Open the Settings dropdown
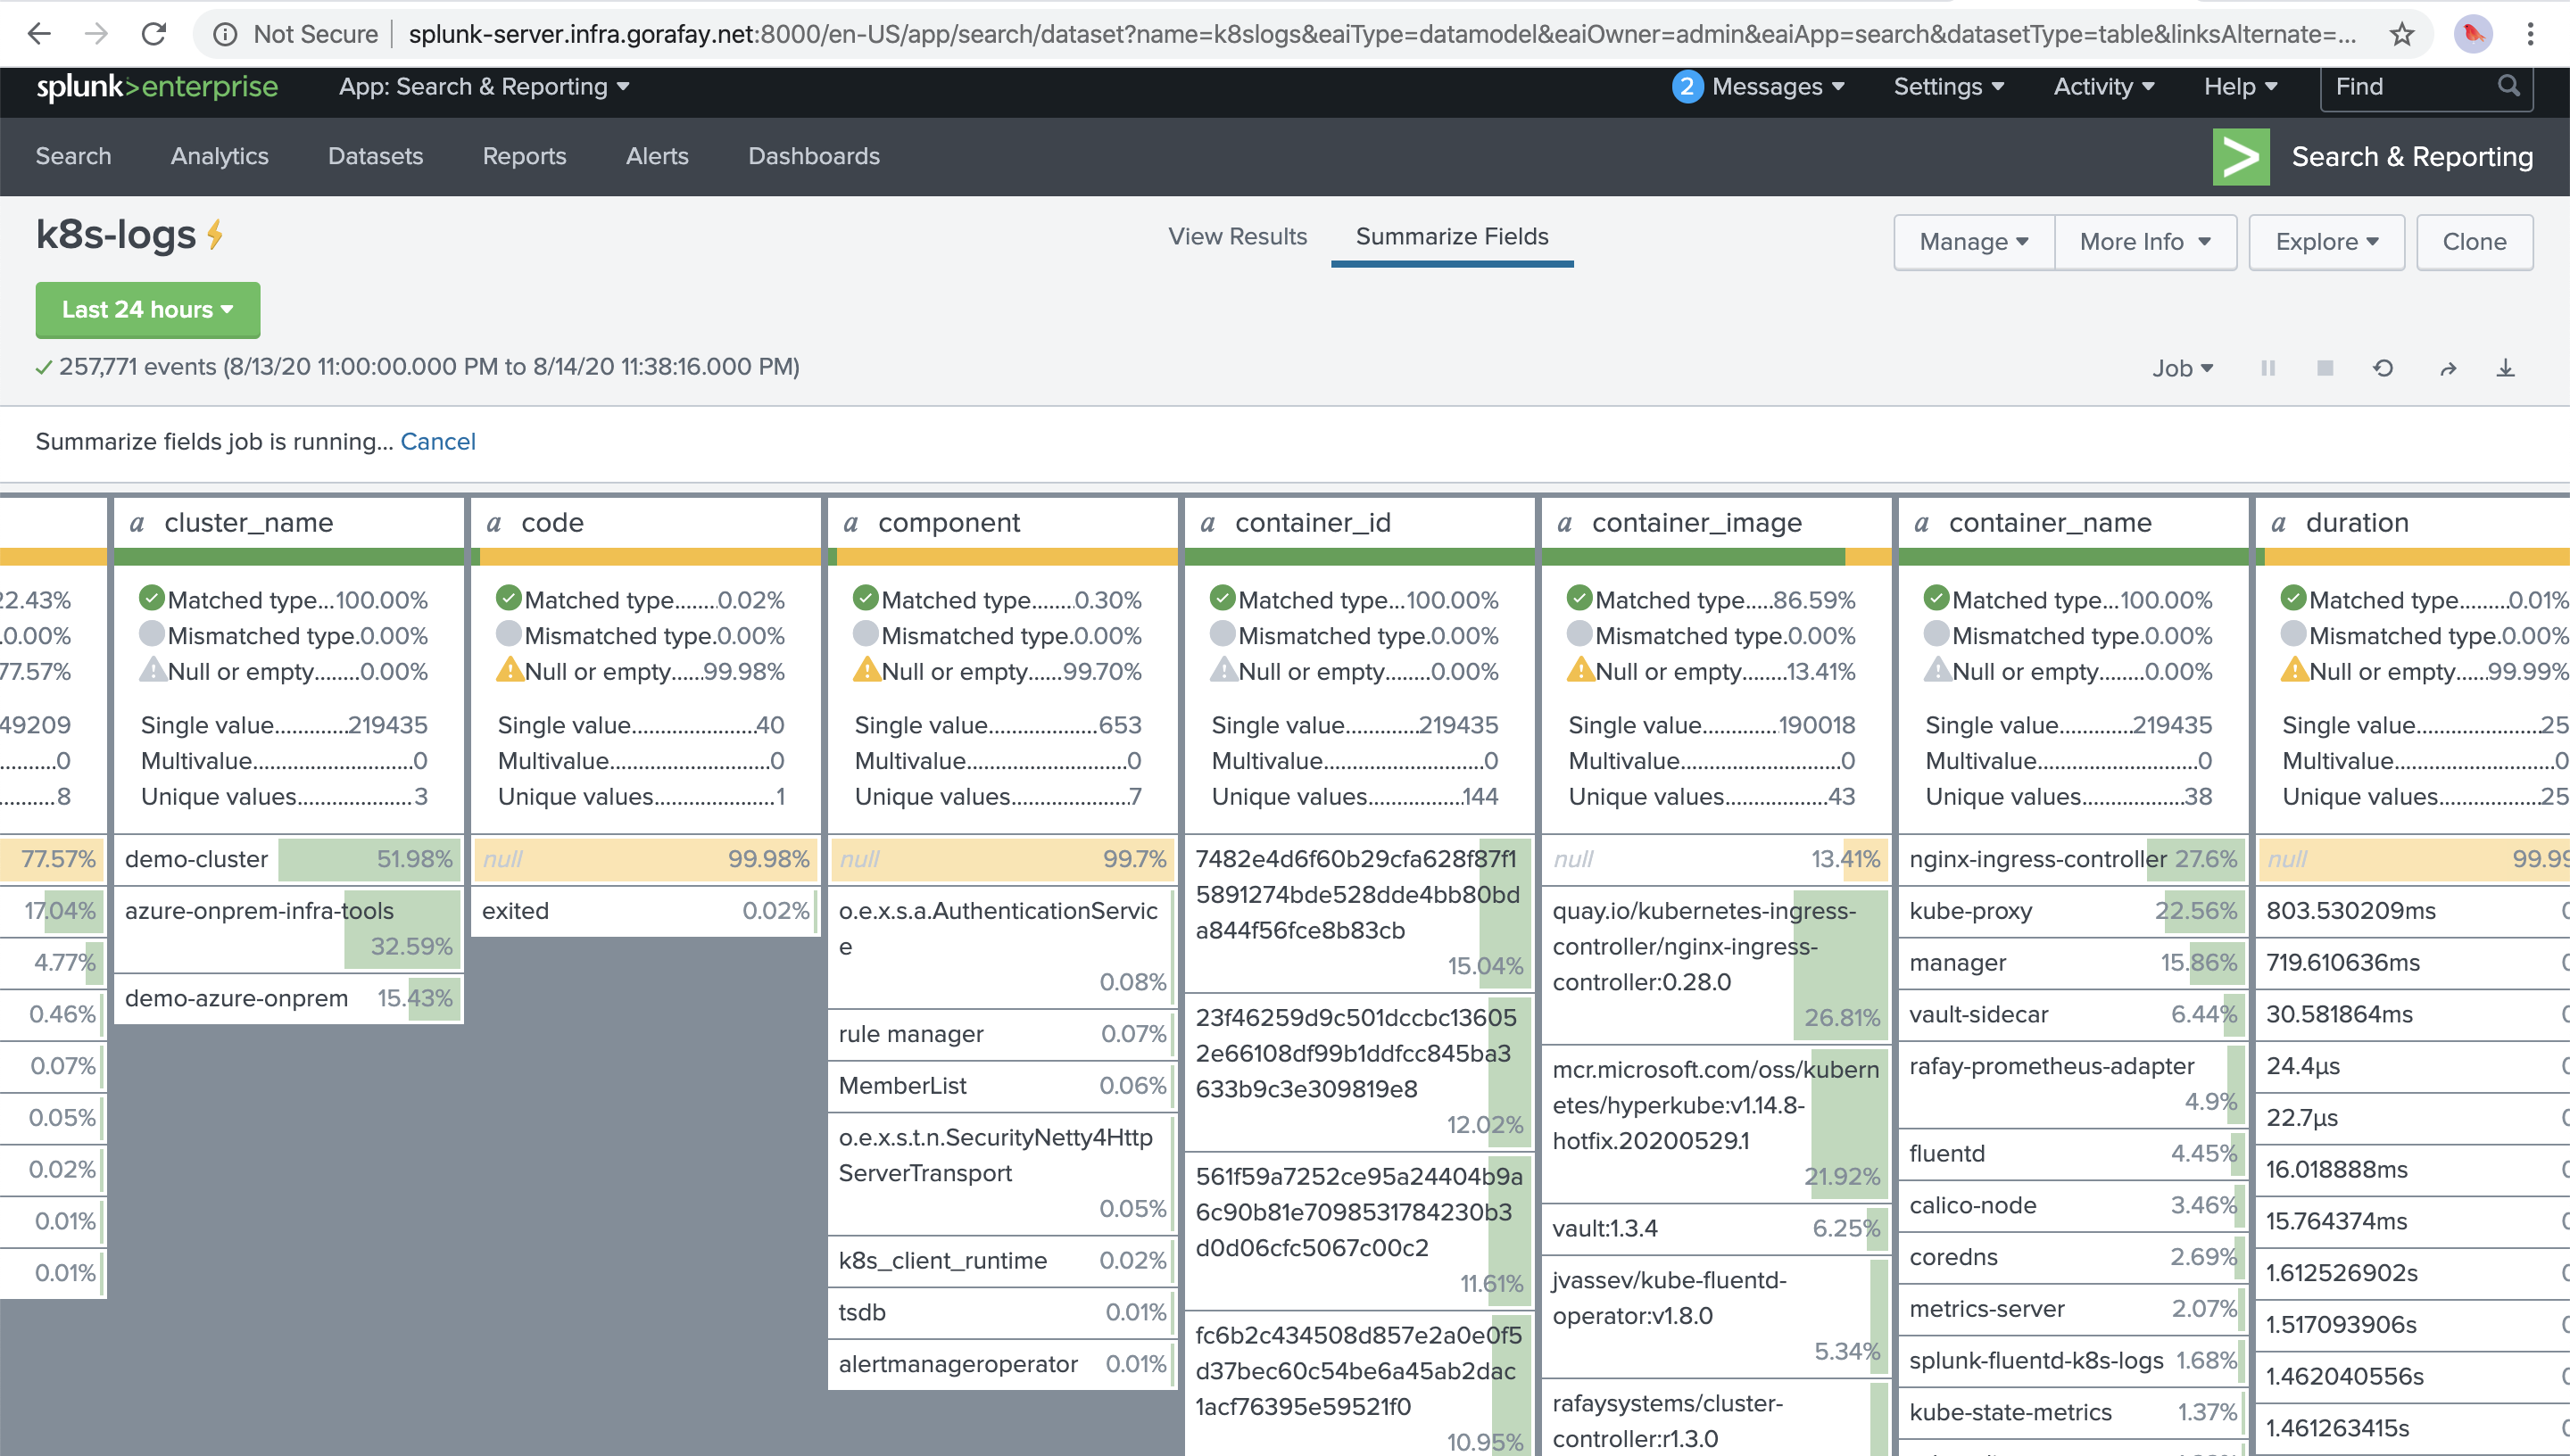Image resolution: width=2570 pixels, height=1456 pixels. pos(1948,87)
